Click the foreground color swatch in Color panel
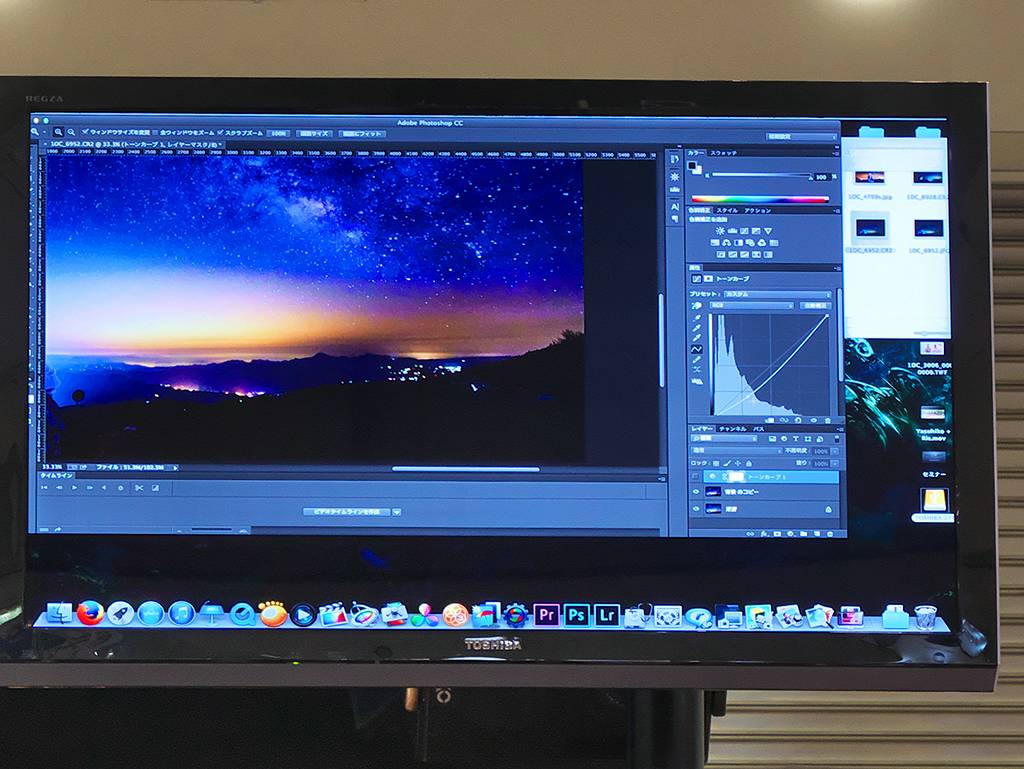Screen dimensions: 1024x769 click(x=693, y=166)
